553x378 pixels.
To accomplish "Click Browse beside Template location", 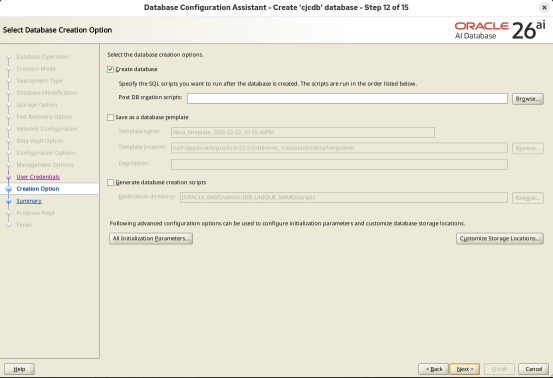I will coord(528,148).
